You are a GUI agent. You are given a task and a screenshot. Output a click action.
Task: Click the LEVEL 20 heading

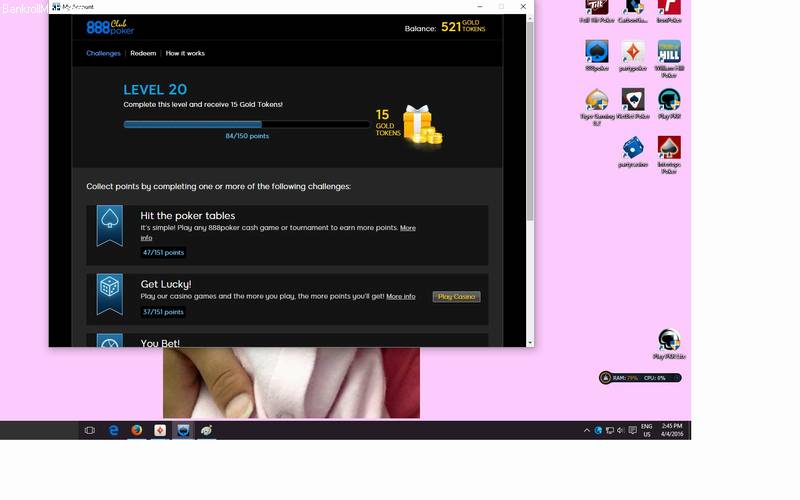coord(155,90)
